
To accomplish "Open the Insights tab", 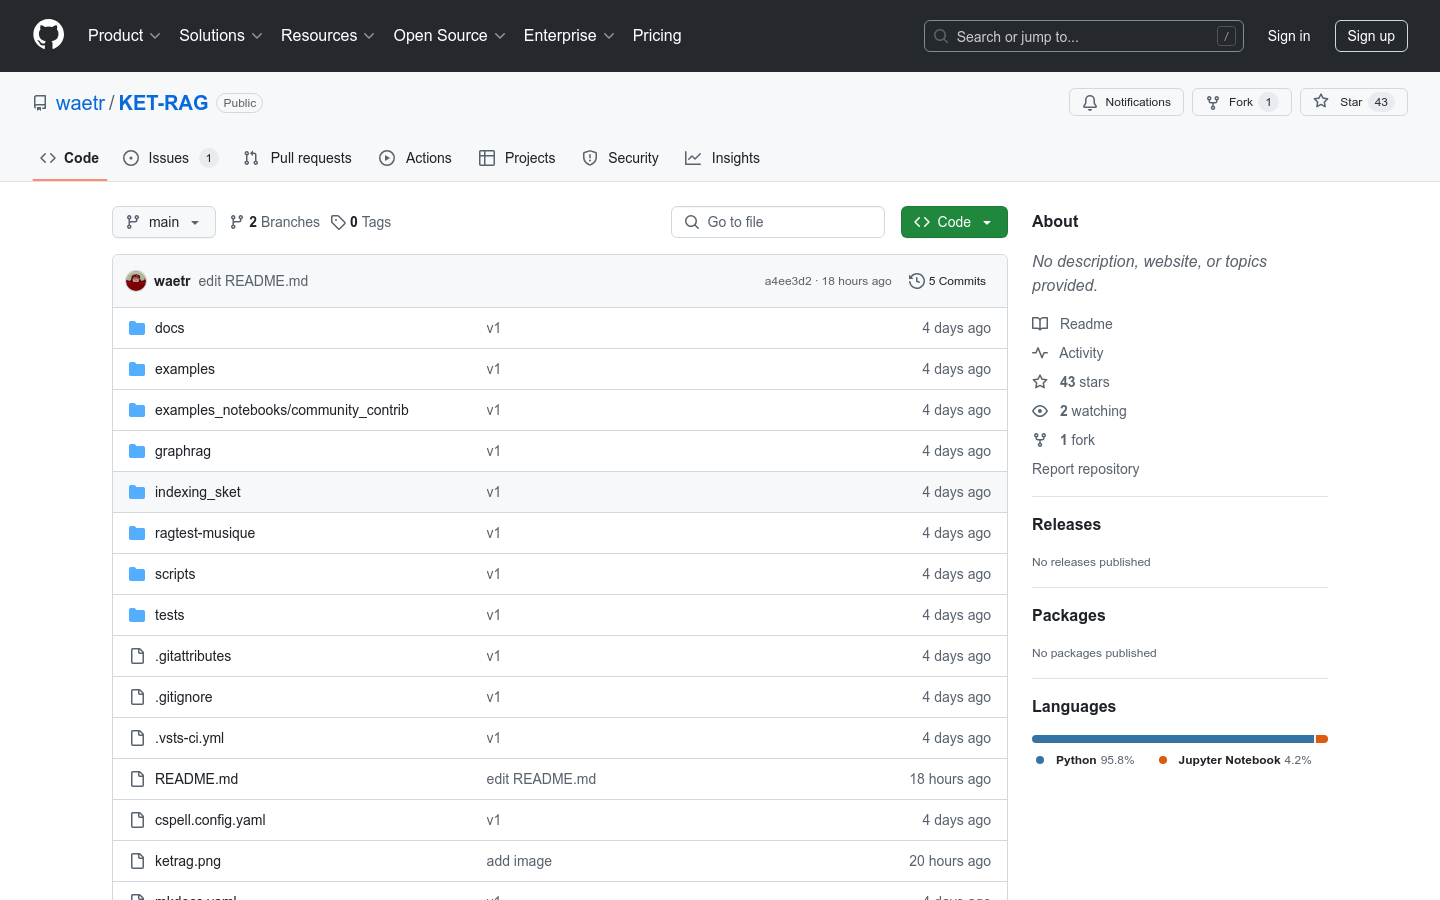I will tap(723, 158).
